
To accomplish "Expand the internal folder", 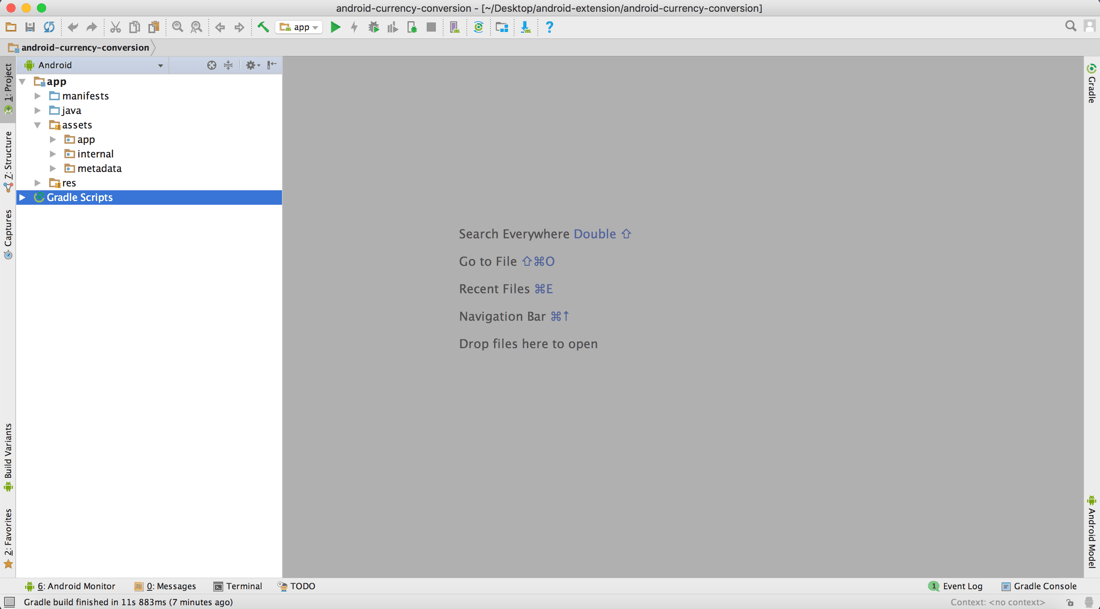I will click(53, 154).
